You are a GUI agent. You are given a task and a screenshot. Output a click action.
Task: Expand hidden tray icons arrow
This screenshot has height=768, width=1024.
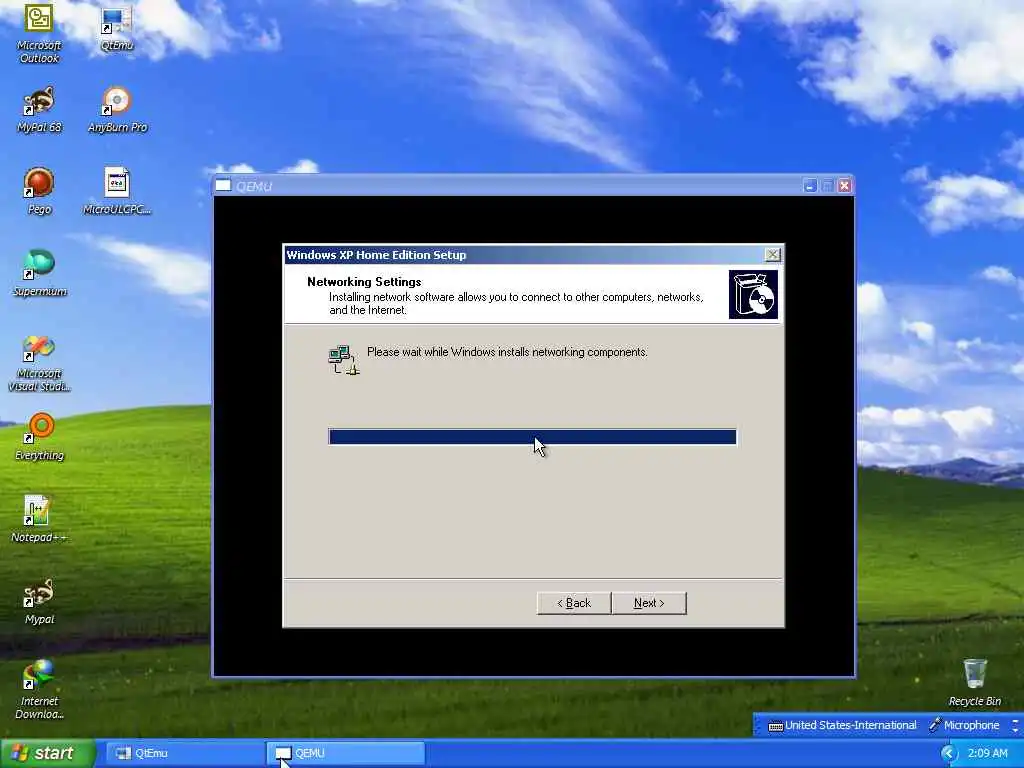pos(949,754)
